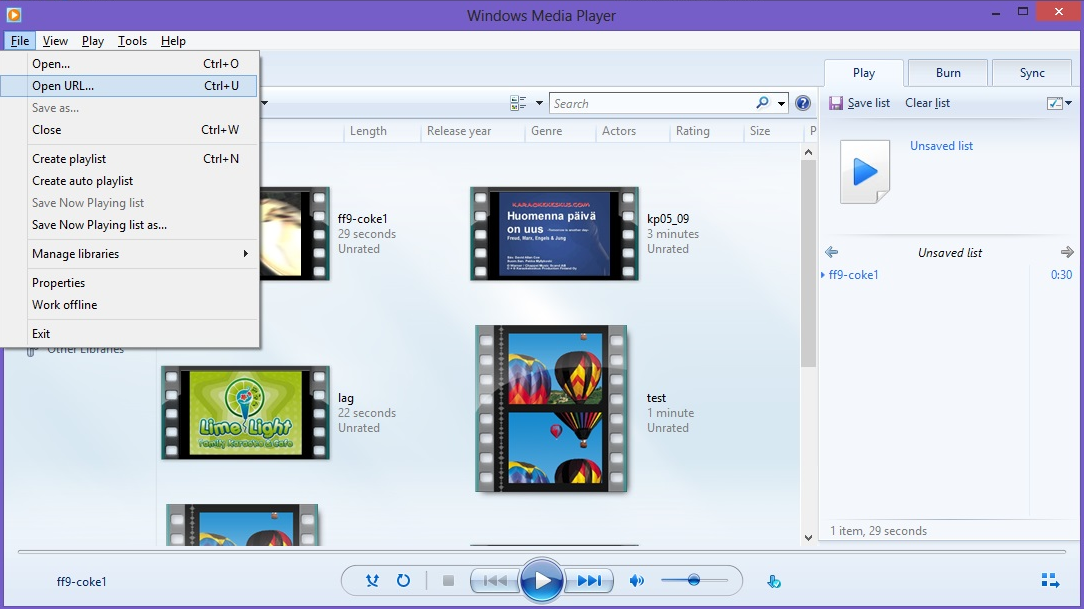1084x609 pixels.
Task: Go to the previous track
Action: click(x=495, y=580)
